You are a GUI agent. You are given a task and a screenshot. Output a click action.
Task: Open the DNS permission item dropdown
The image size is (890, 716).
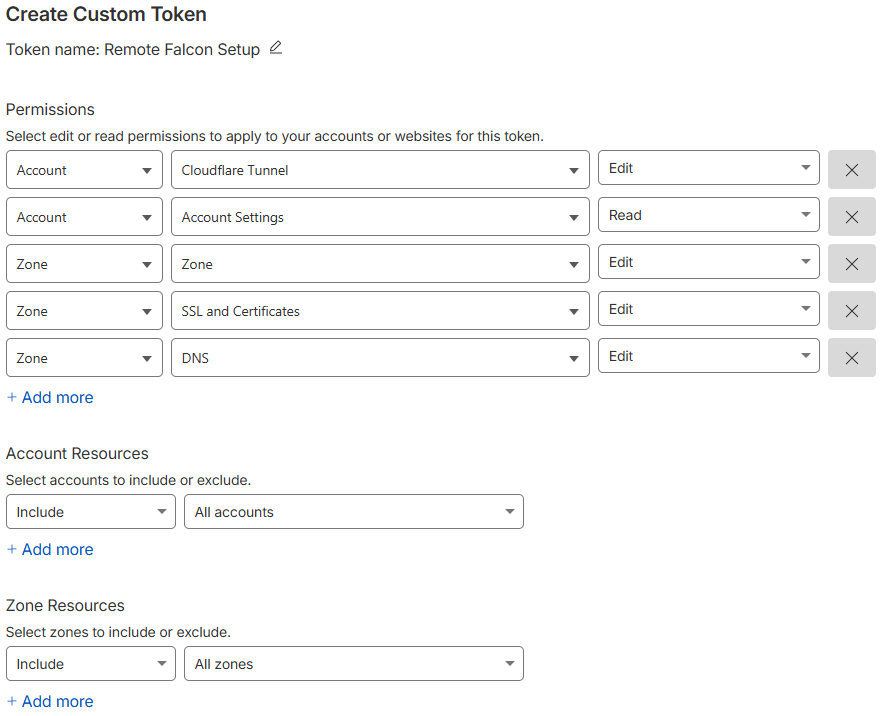pyautogui.click(x=380, y=358)
